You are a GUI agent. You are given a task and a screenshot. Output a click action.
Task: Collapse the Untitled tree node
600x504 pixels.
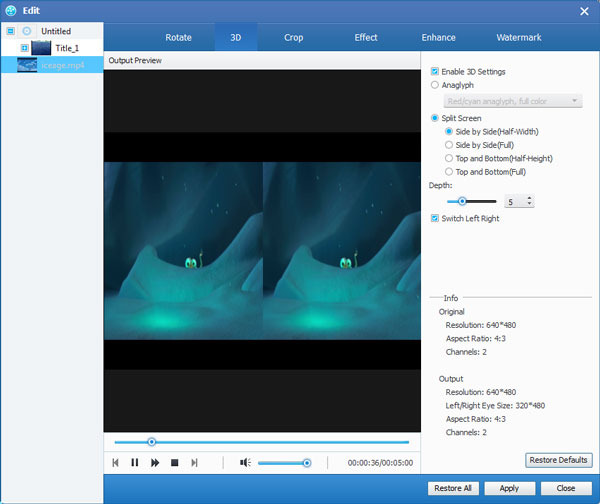point(11,31)
